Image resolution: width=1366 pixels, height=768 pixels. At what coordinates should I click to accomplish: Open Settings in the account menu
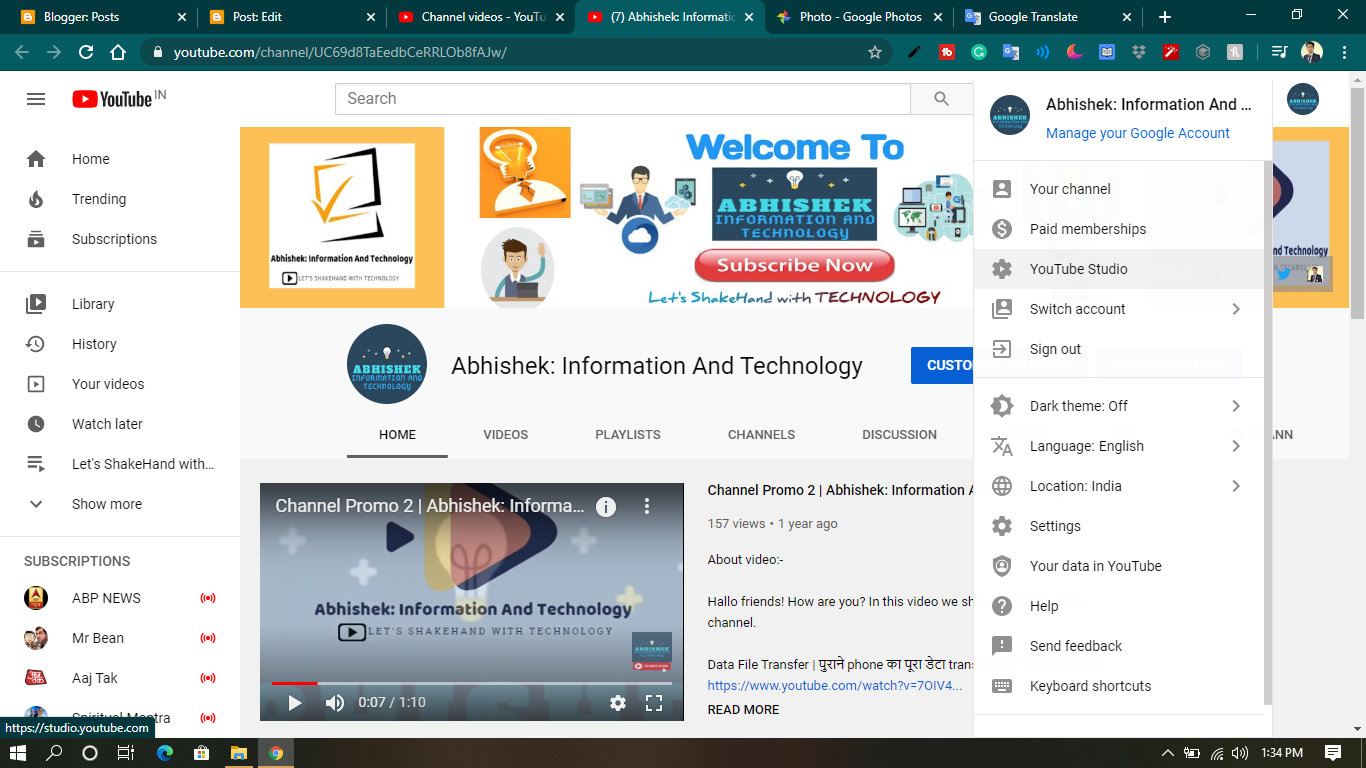1118,526
